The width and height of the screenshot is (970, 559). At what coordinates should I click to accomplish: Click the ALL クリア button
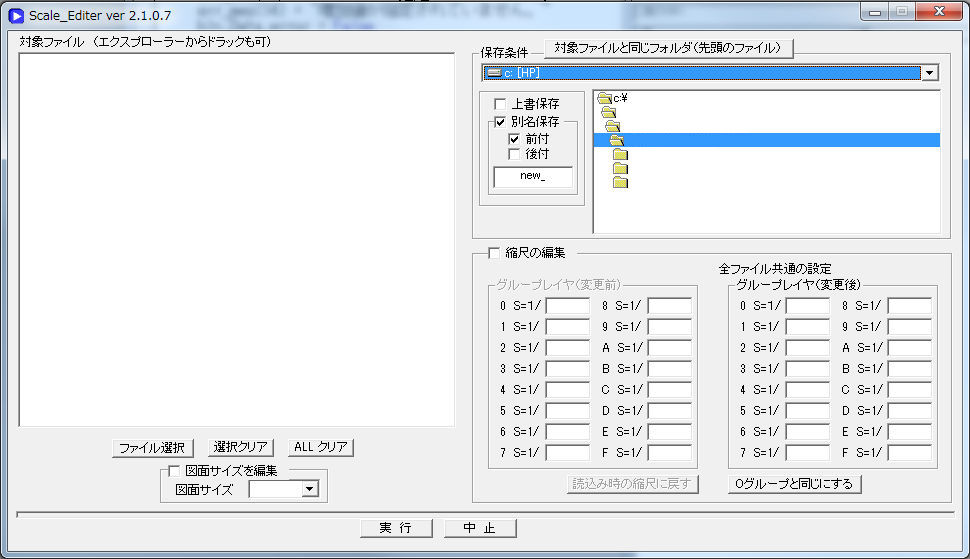(320, 447)
